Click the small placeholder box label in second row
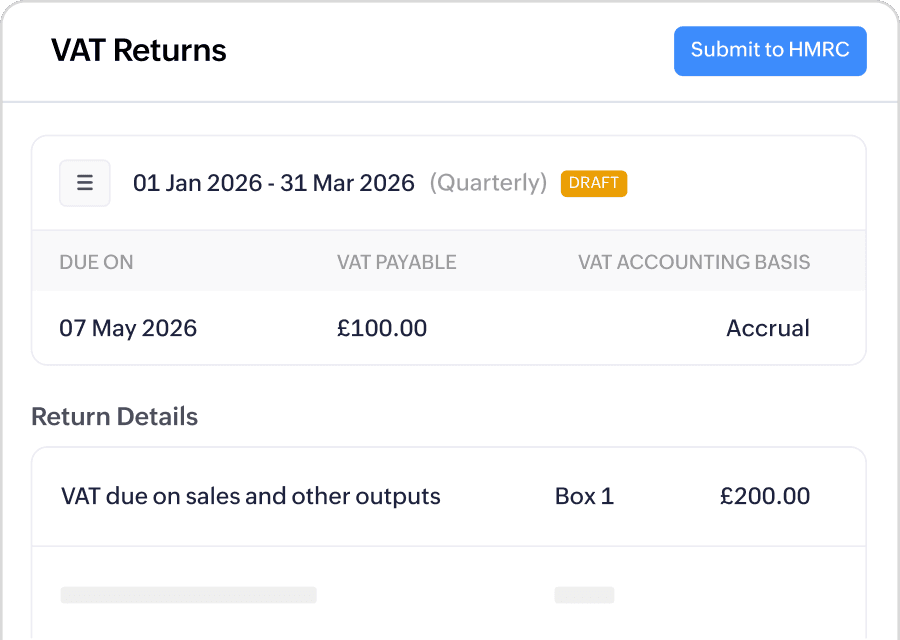The image size is (900, 640). (x=584, y=595)
